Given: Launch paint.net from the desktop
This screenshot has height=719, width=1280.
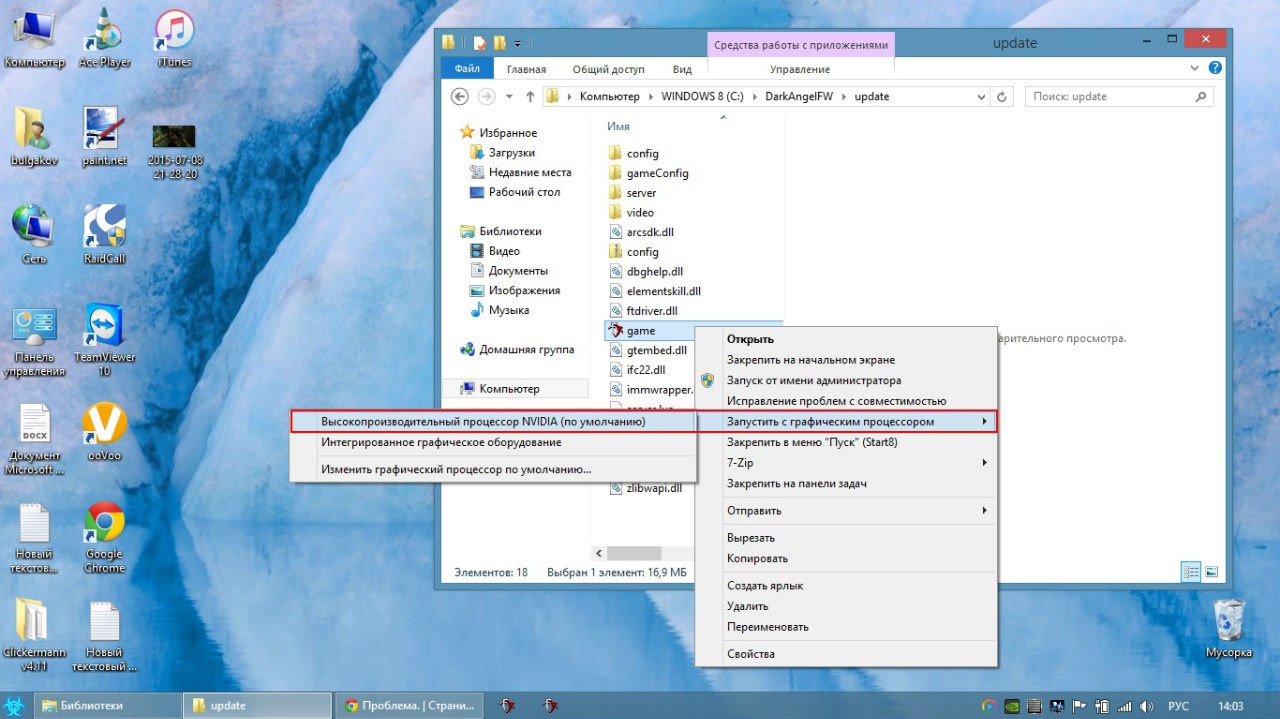Looking at the screenshot, I should pos(104,136).
